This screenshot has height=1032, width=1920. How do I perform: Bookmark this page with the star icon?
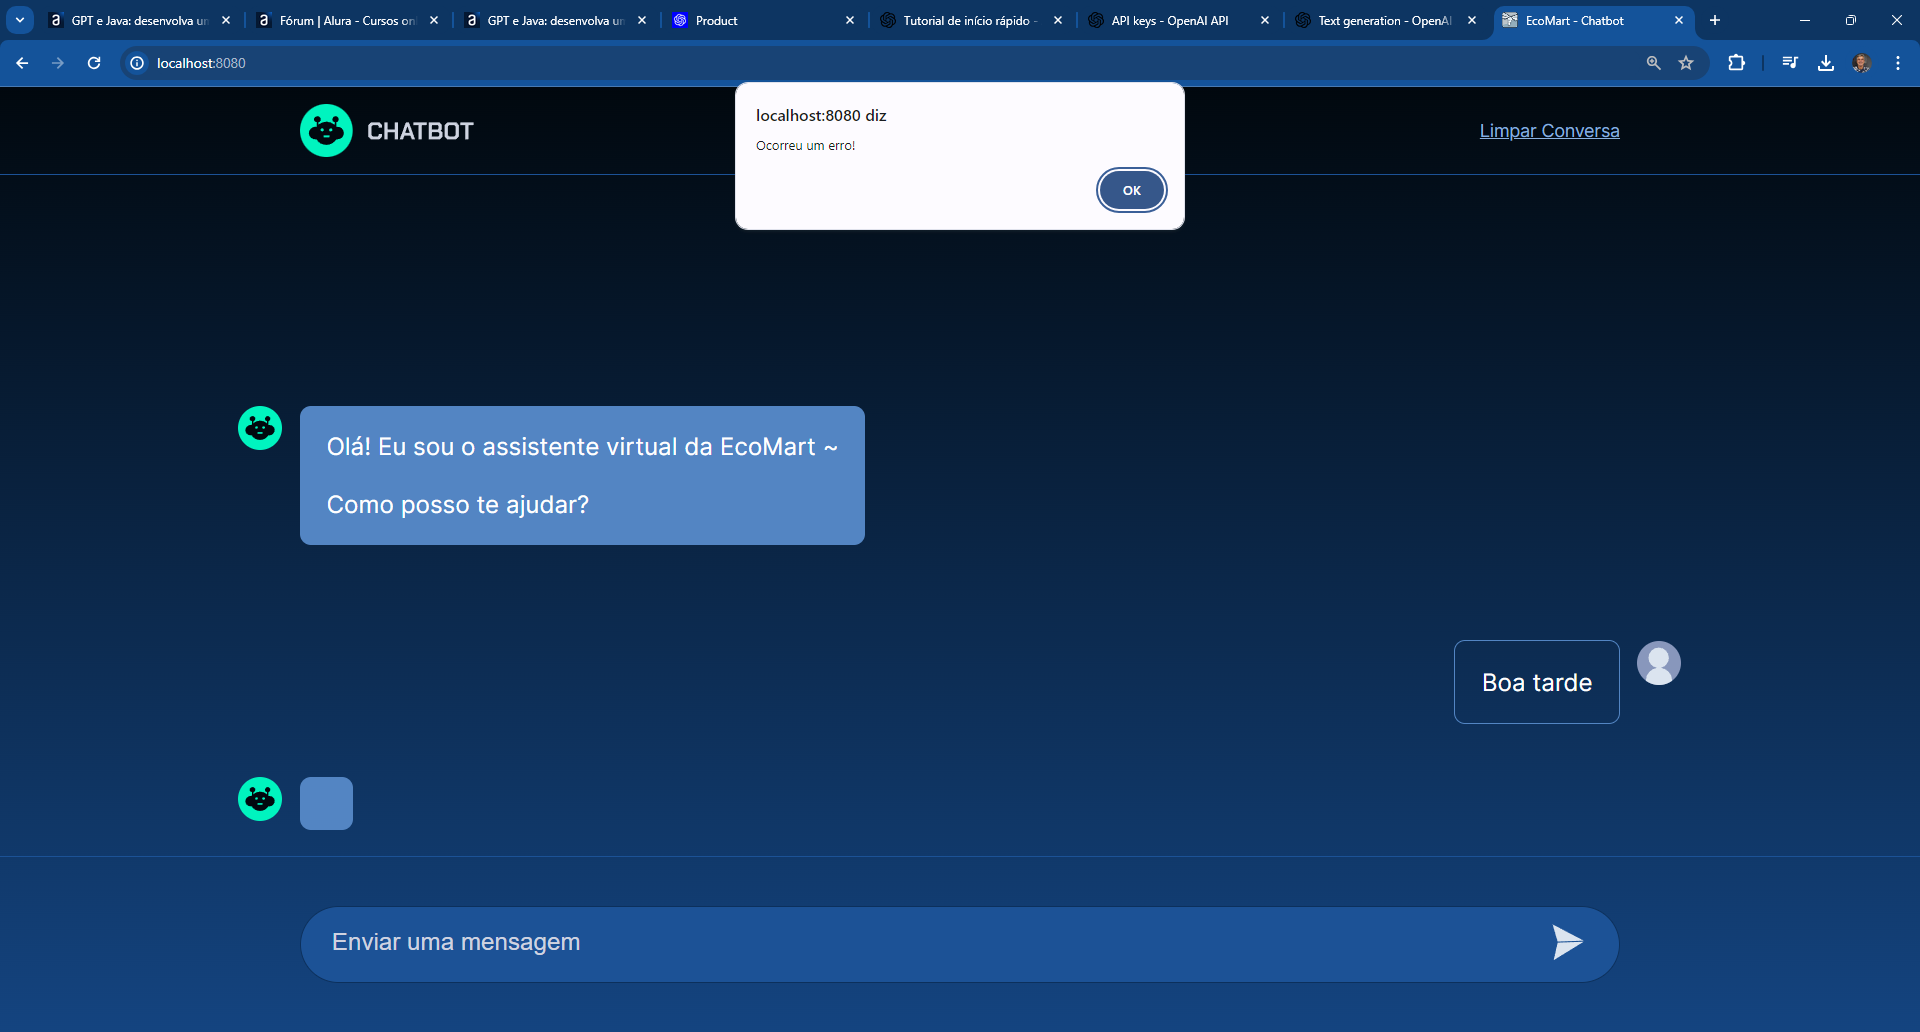coord(1686,63)
